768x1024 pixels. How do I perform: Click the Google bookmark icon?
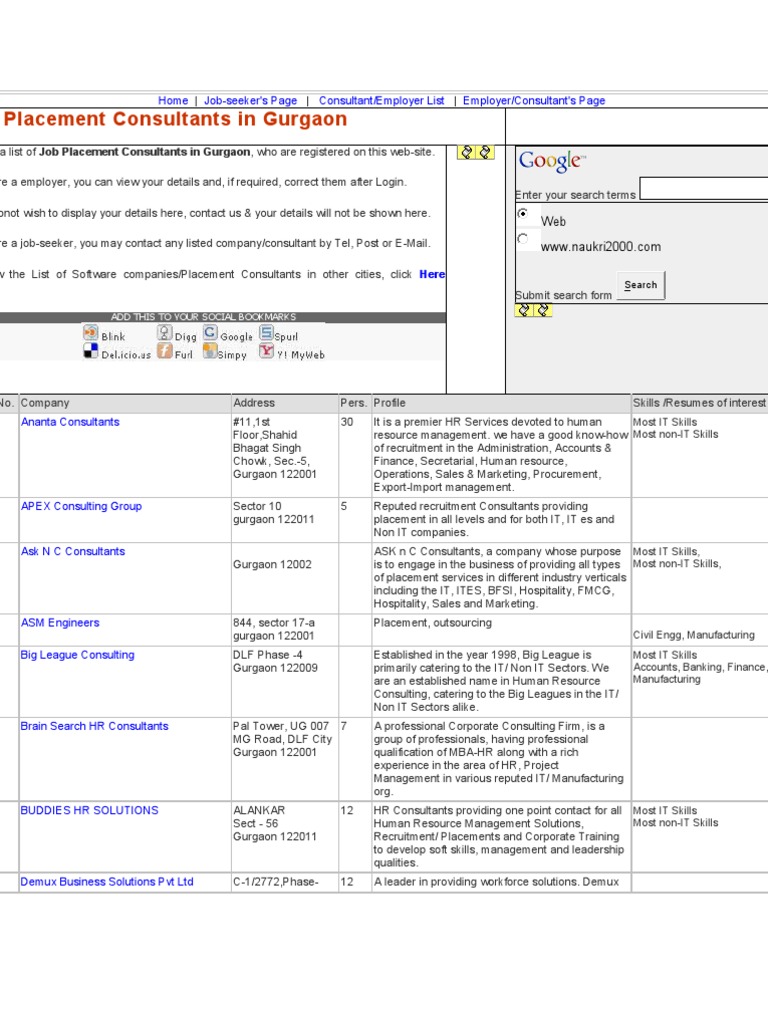(x=210, y=334)
